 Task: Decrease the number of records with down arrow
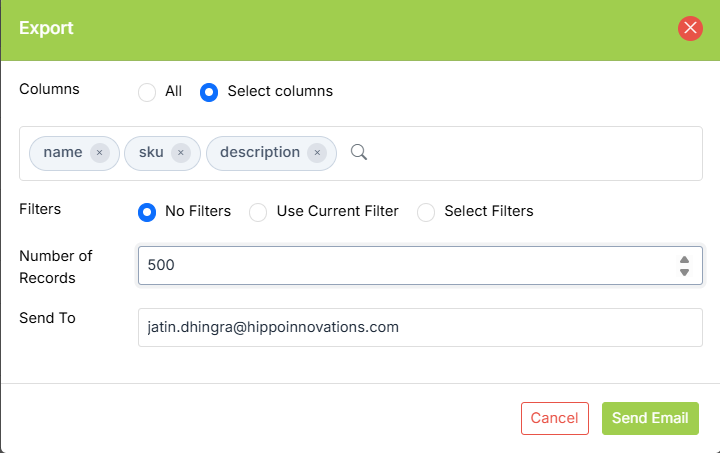tap(684, 272)
